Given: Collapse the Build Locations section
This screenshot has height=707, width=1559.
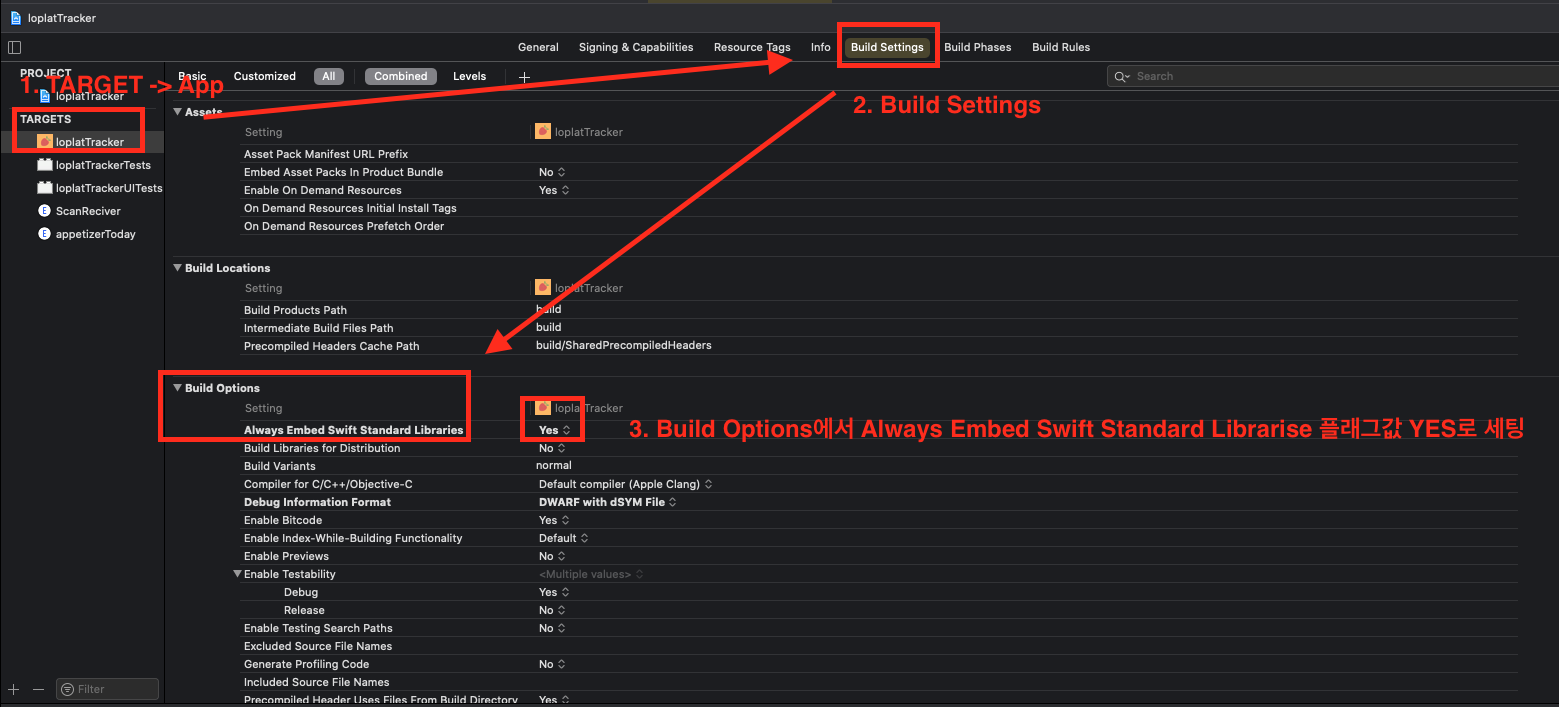Looking at the screenshot, I should [x=178, y=268].
